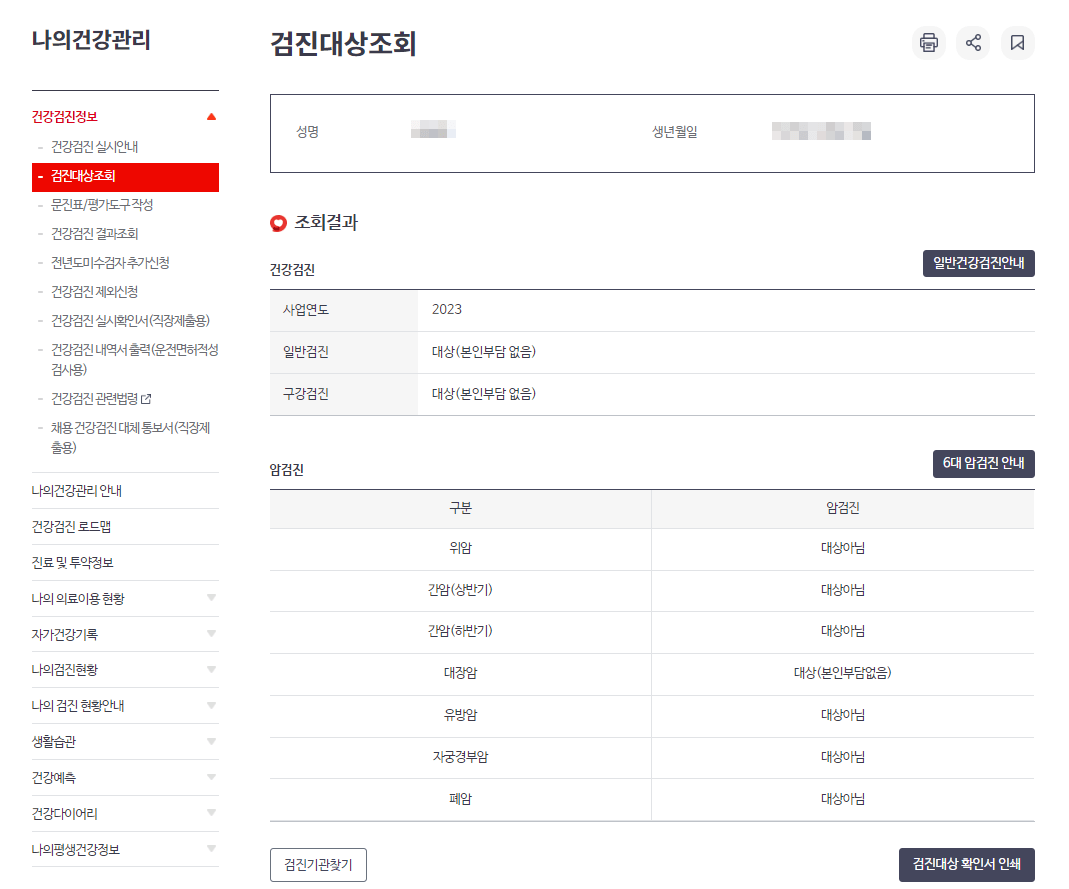Image resolution: width=1069 pixels, height=889 pixels.
Task: Print the 검진대상조회 page using the printer icon
Action: tap(927, 43)
